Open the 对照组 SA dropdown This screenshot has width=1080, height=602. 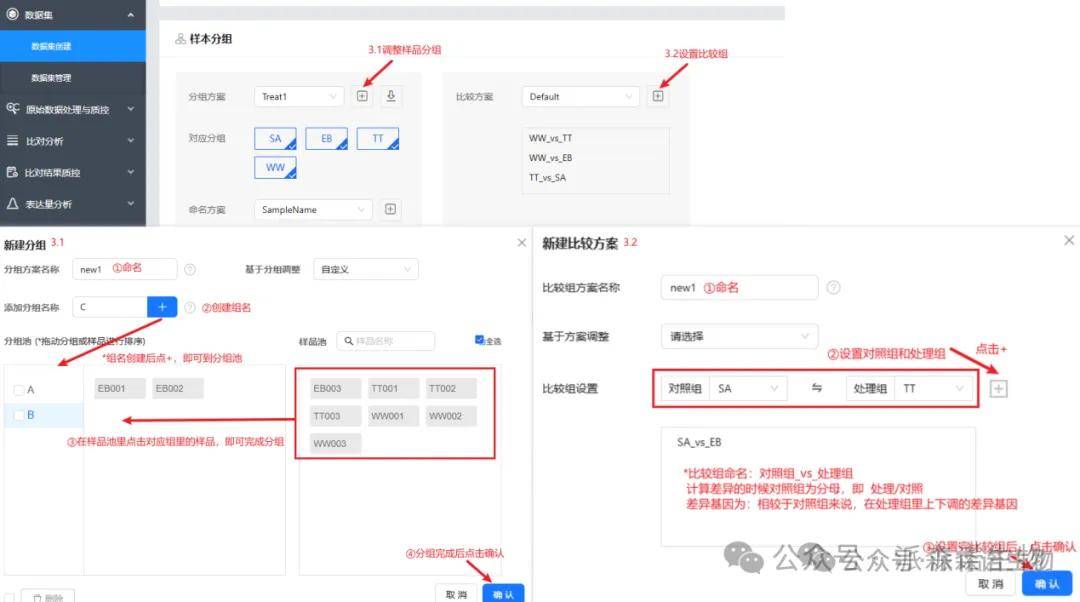(x=747, y=388)
